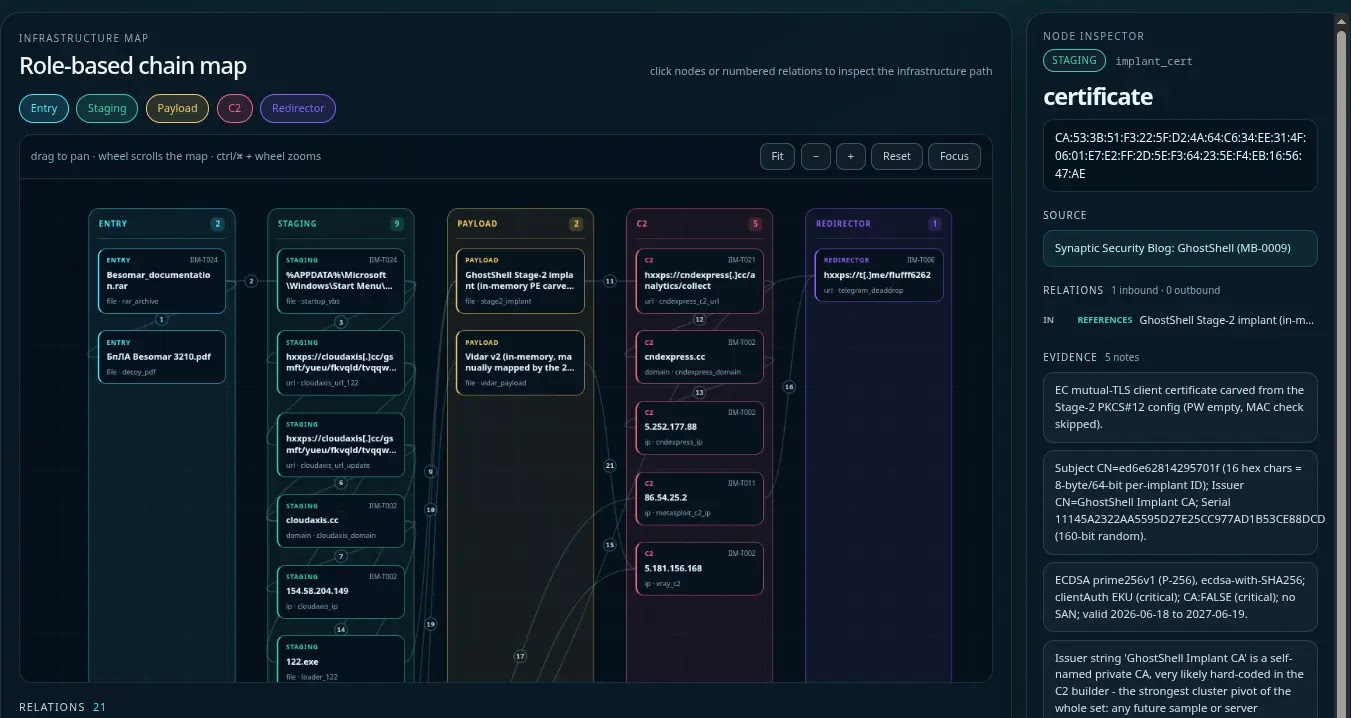Toggle the C2 role filter chip

234,108
